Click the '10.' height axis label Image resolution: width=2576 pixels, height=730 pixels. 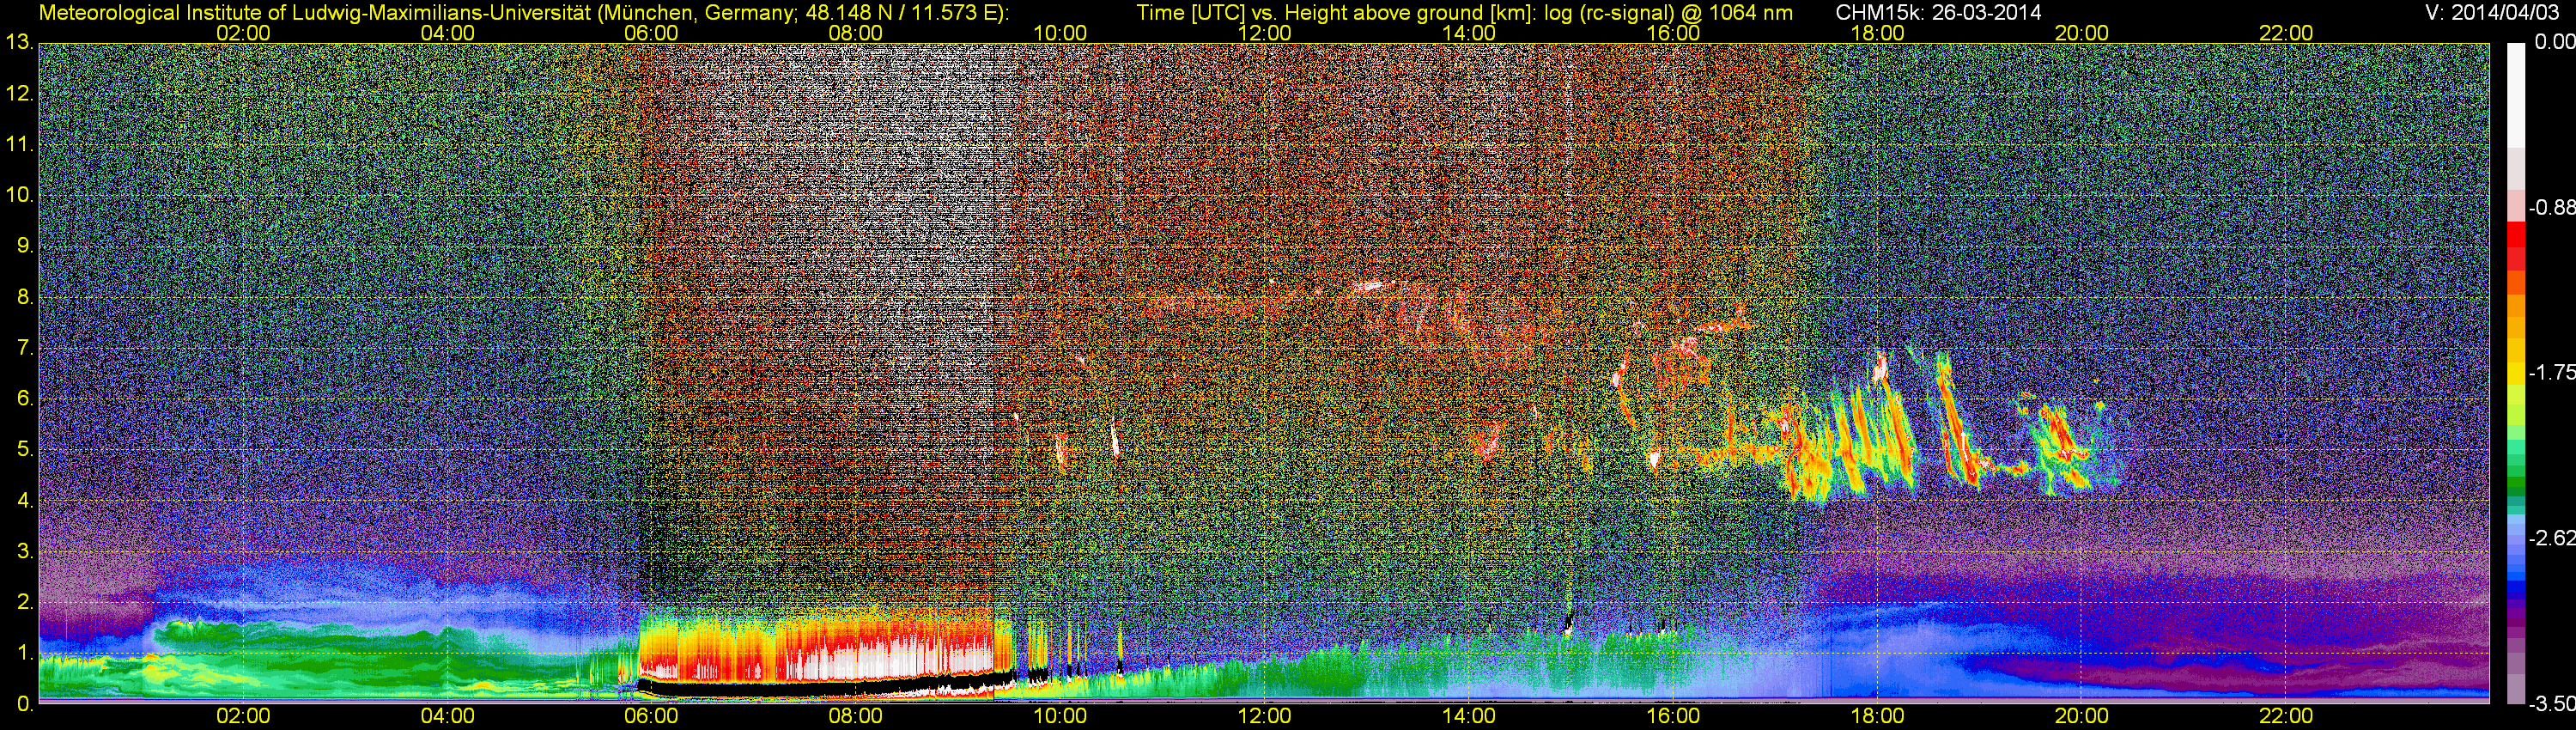(x=20, y=195)
